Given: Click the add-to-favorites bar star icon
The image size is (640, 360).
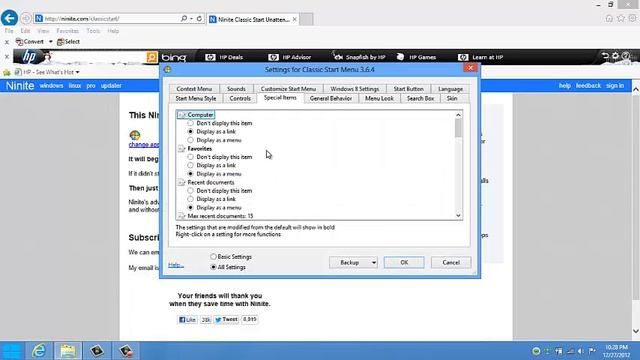Looking at the screenshot, I should 7,72.
